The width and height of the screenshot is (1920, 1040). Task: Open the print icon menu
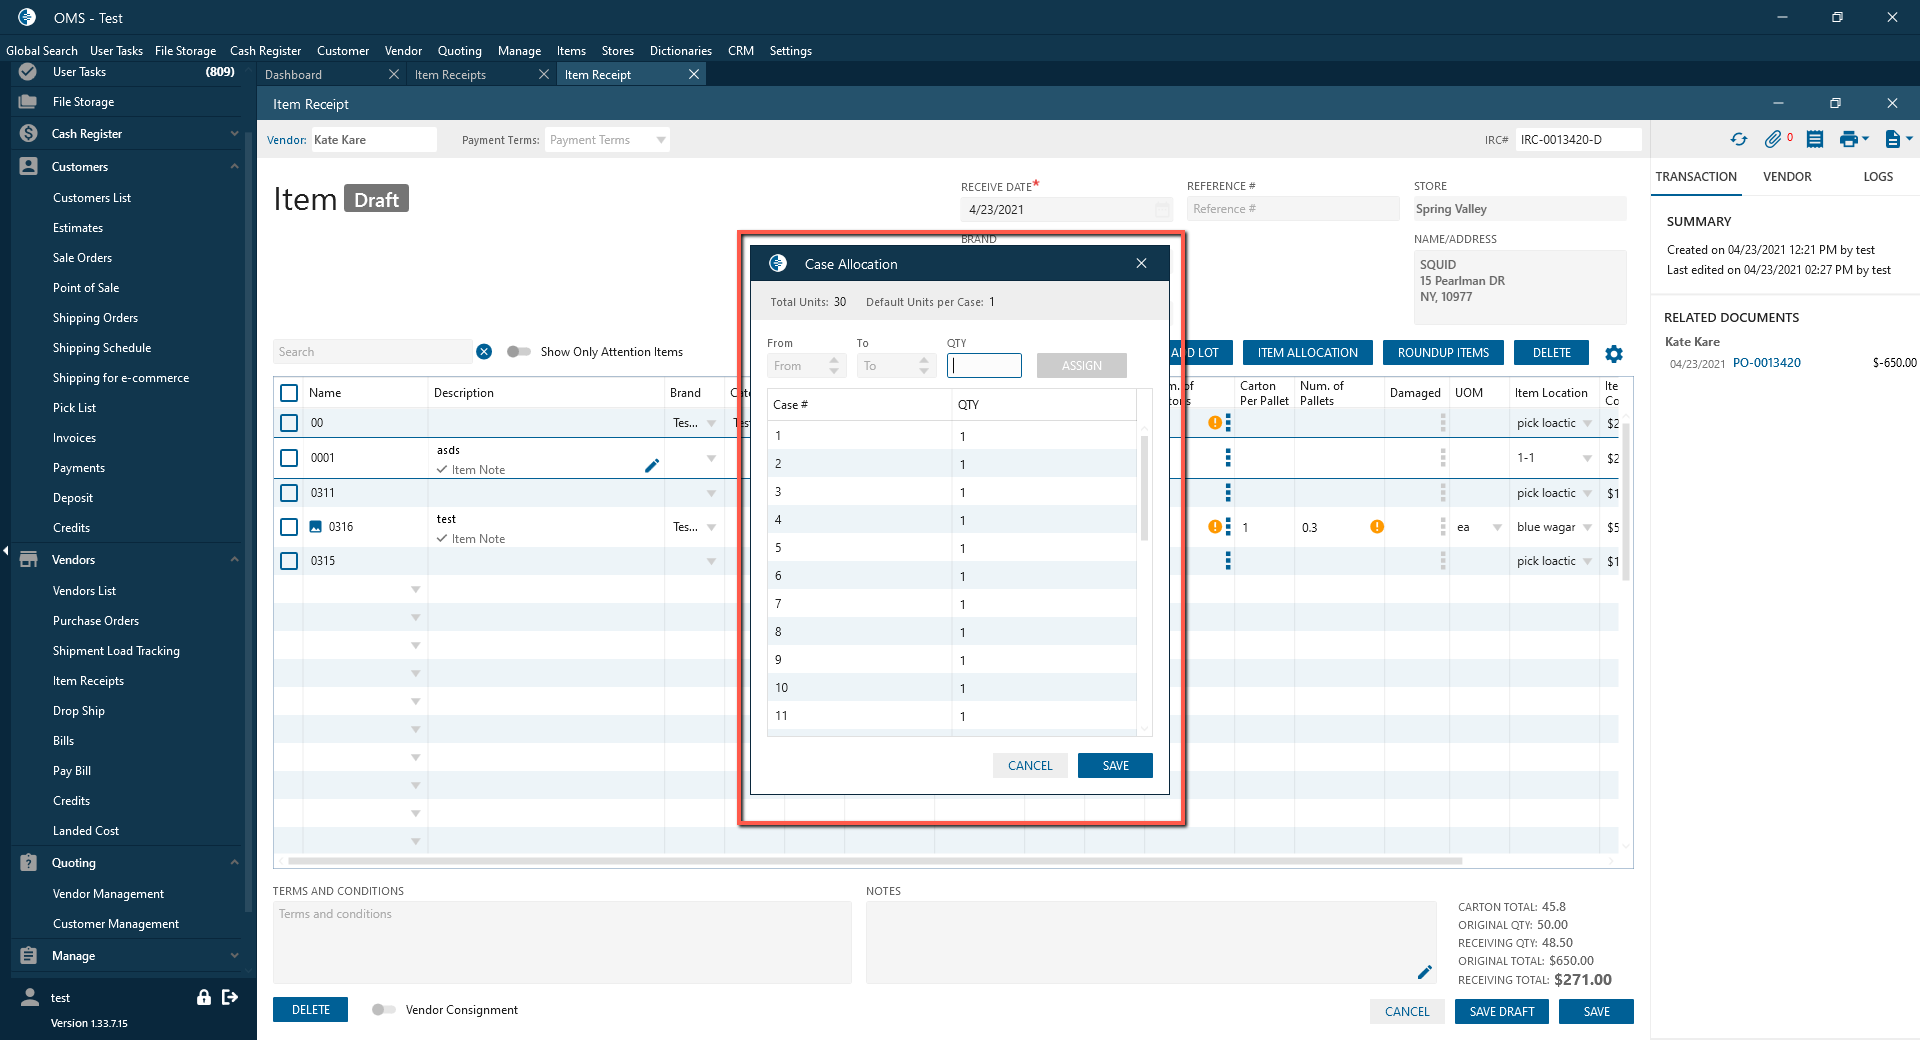(x=1851, y=140)
